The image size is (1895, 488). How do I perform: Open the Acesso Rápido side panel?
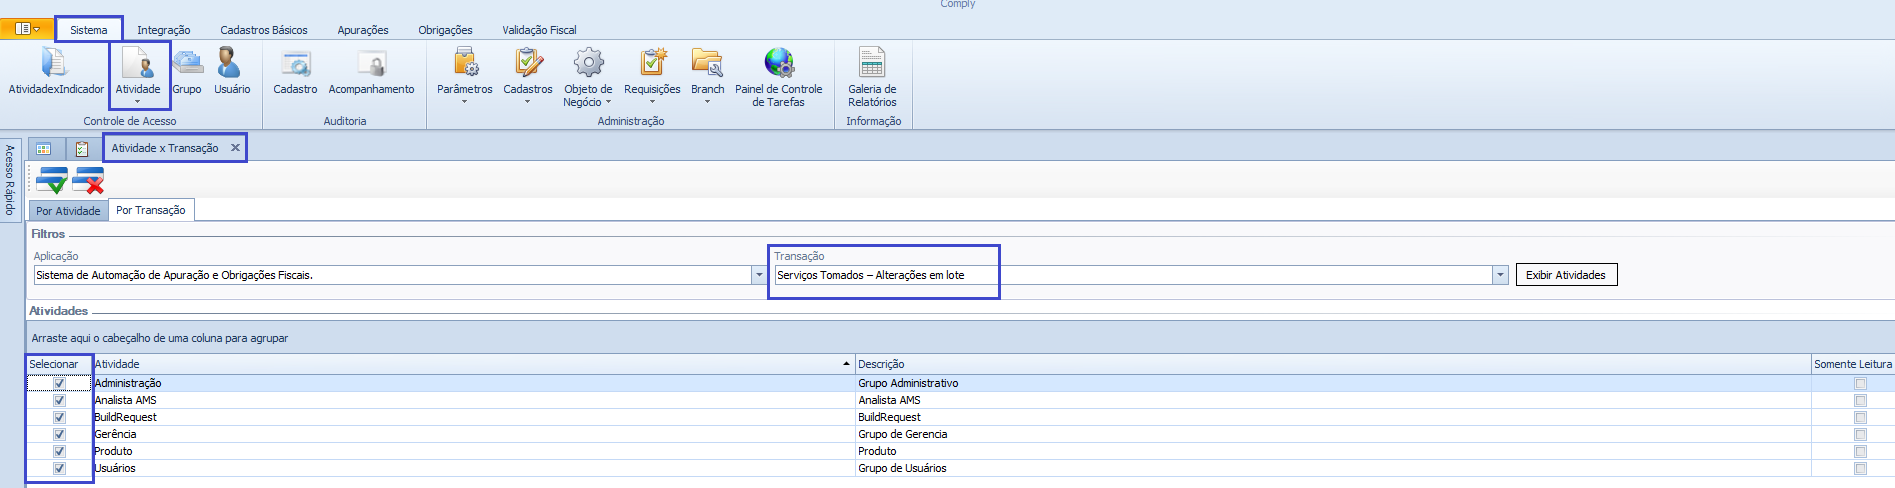10,180
